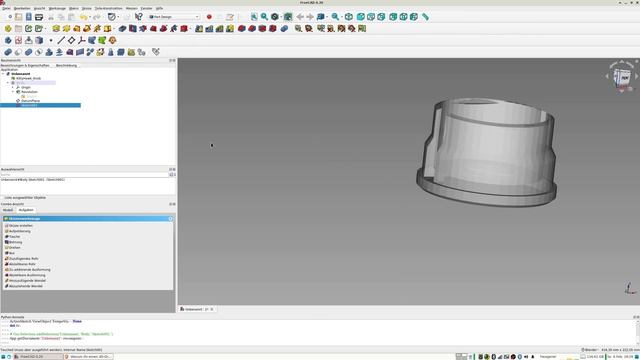Collapse the Body tree node
The height and width of the screenshot is (360, 640).
(8, 83)
